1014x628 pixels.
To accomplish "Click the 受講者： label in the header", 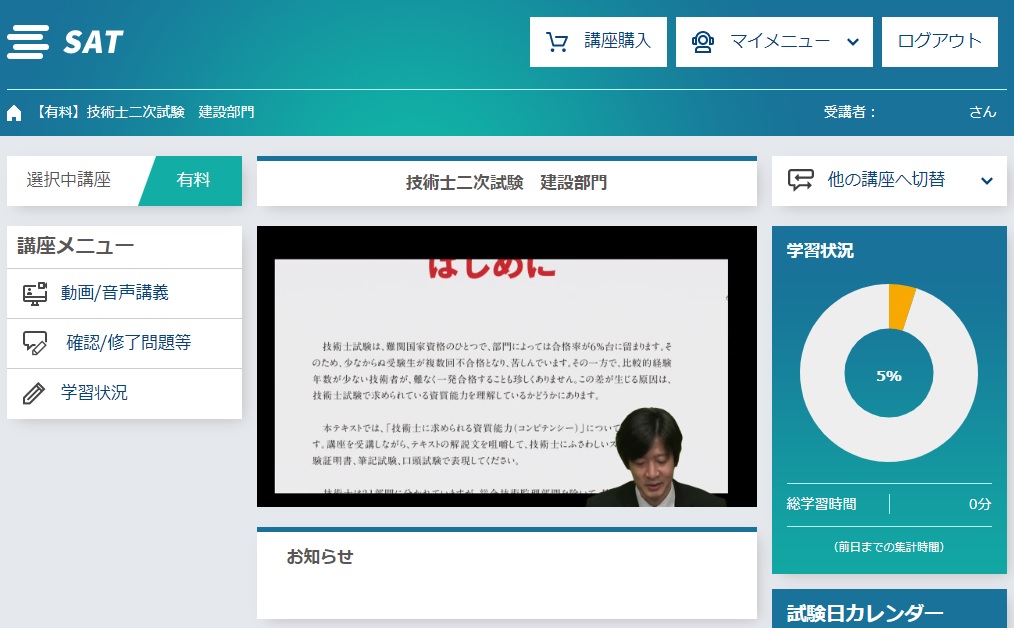I will (x=850, y=113).
